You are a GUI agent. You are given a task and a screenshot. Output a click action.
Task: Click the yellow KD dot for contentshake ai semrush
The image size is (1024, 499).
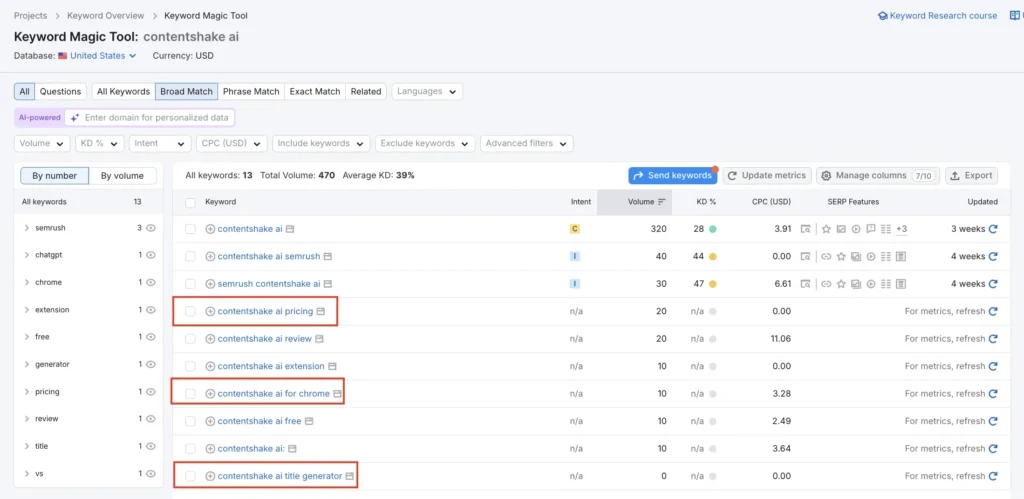pyautogui.click(x=712, y=257)
